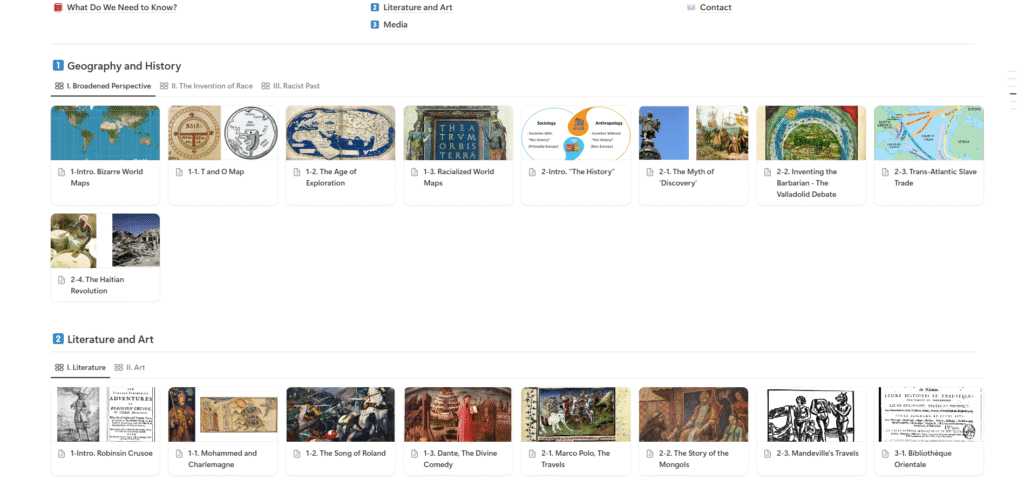Click the page icon on 'Mandeville's Travels' card
This screenshot has width=1024, height=480.
click(767, 453)
